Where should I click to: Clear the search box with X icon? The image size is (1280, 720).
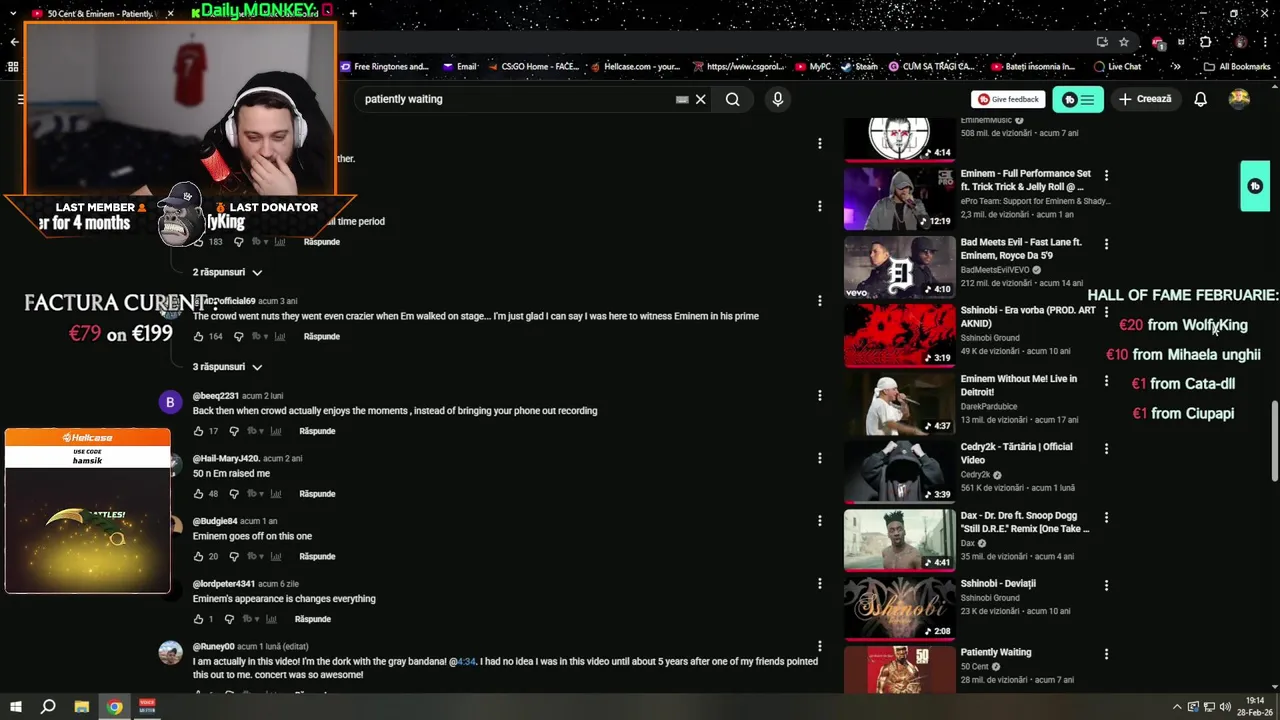tap(701, 99)
